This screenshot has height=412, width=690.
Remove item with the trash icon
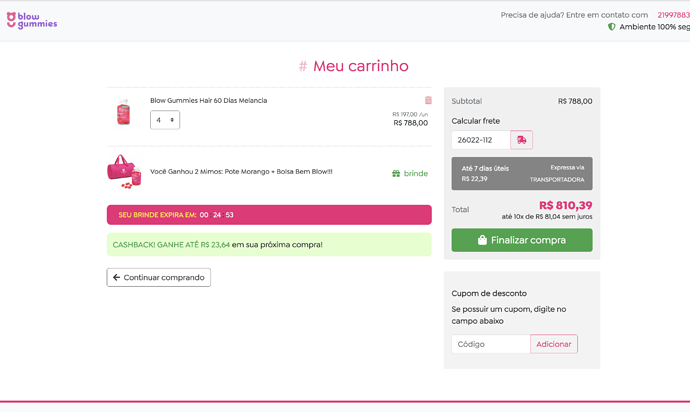click(428, 100)
